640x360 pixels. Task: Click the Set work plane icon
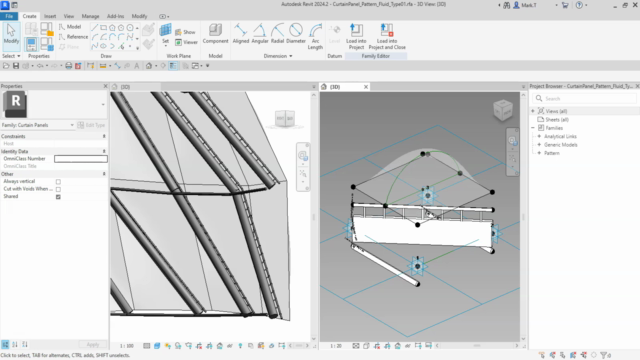pos(165,33)
